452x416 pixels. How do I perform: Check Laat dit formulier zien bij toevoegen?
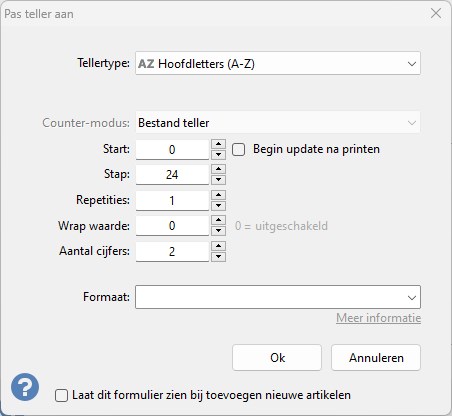click(61, 396)
